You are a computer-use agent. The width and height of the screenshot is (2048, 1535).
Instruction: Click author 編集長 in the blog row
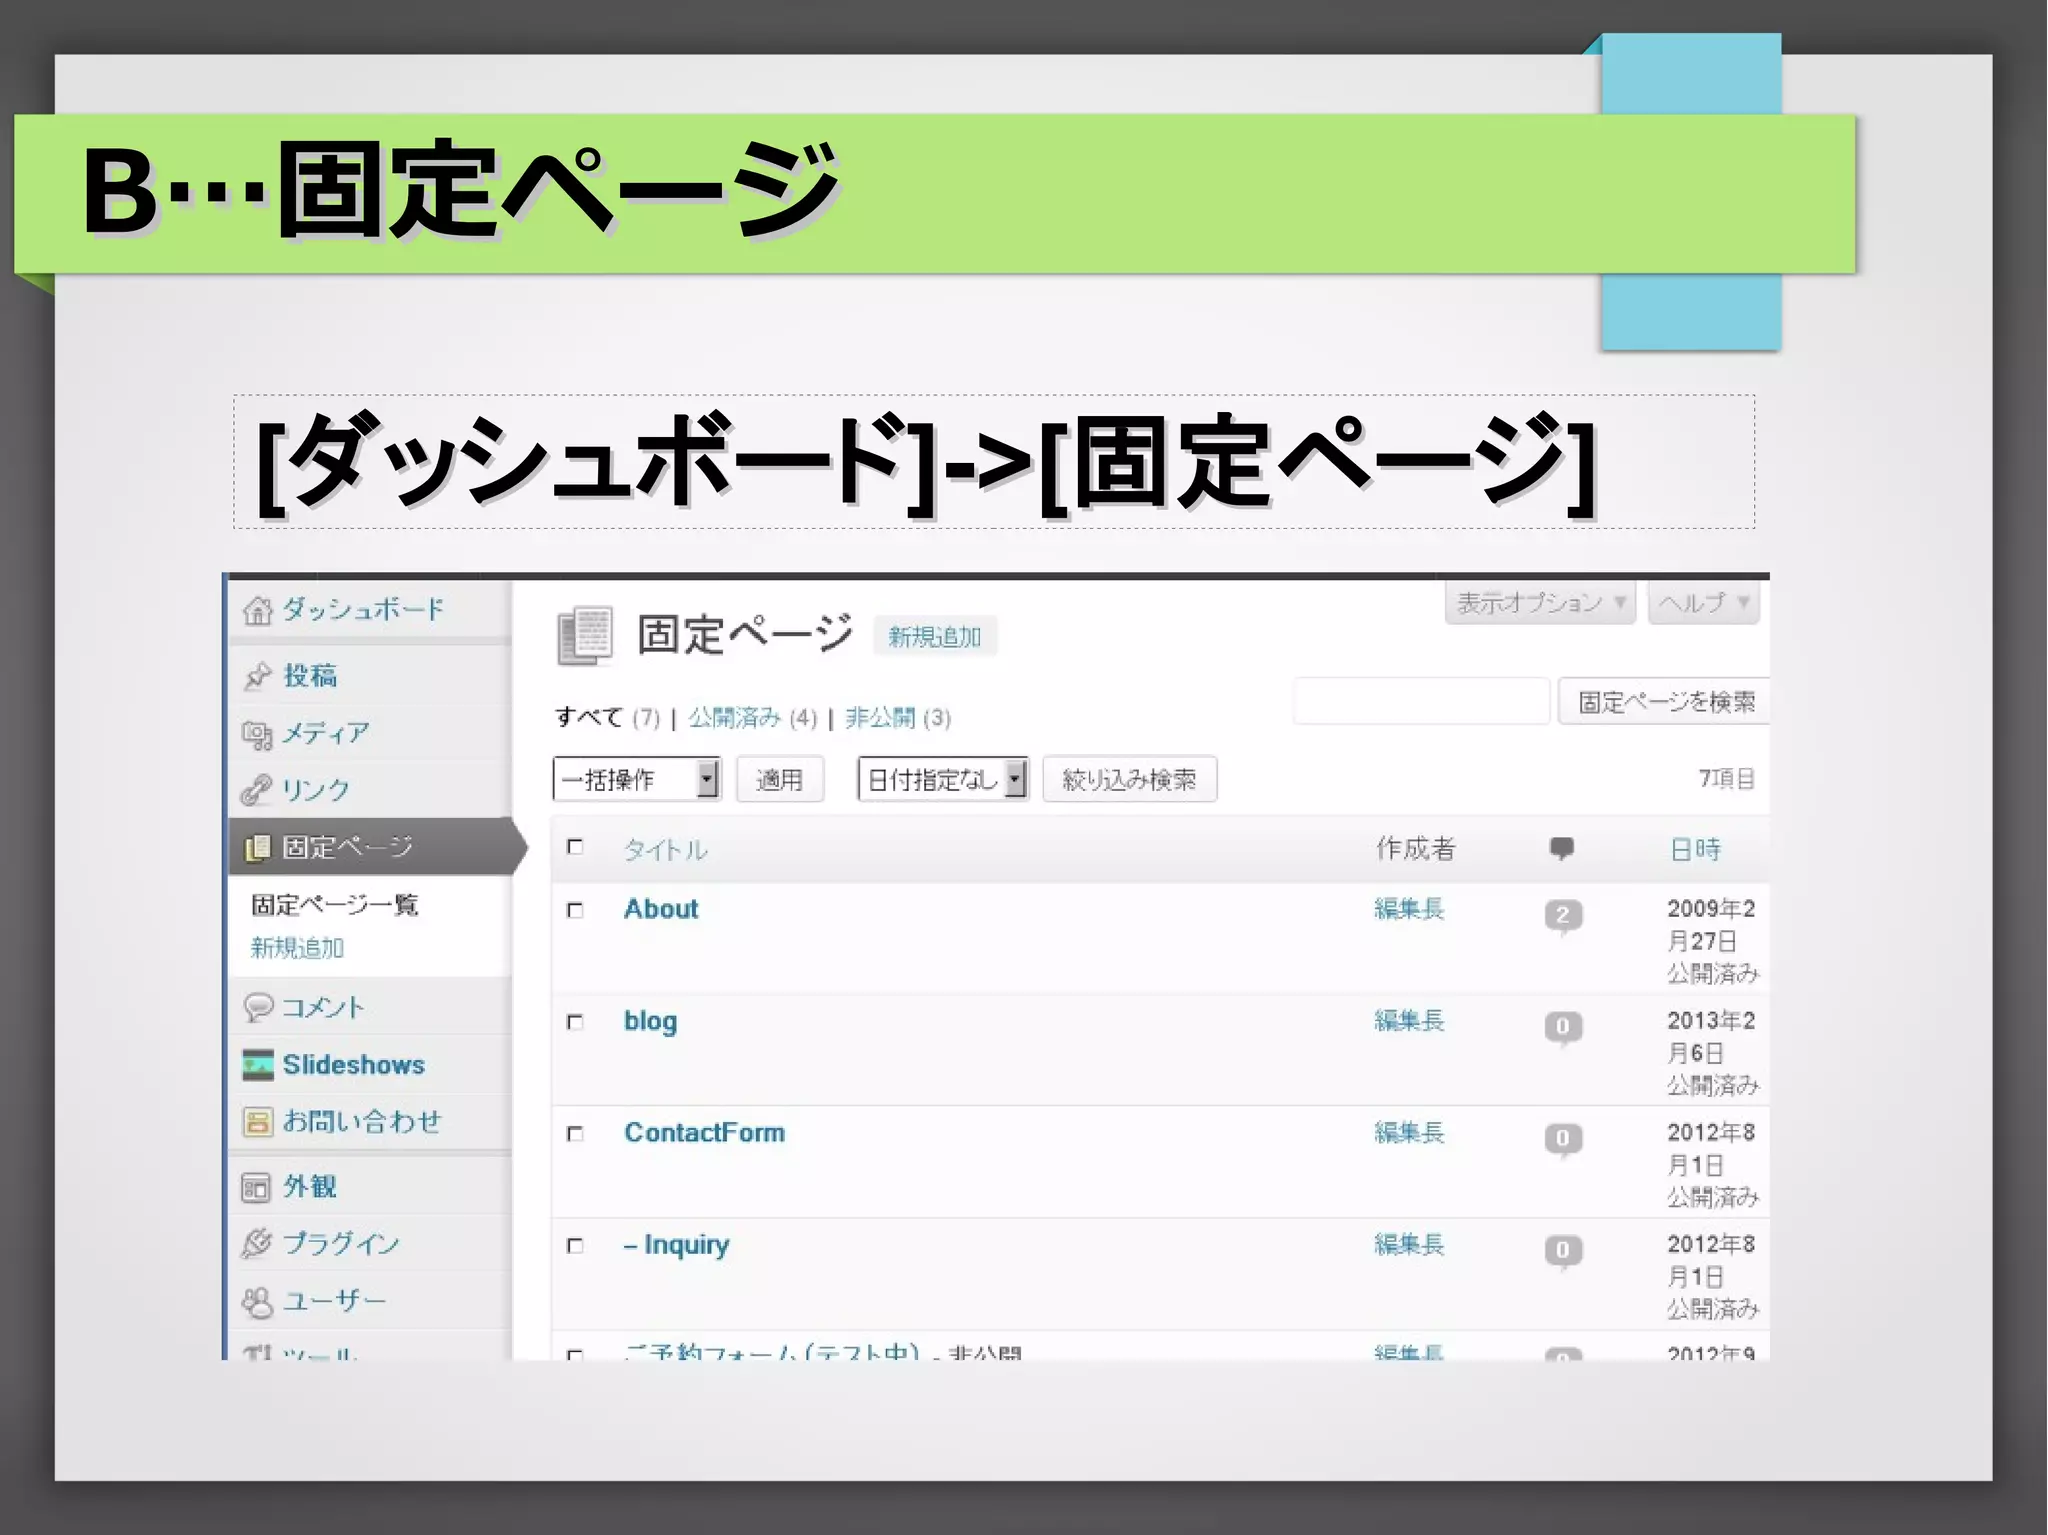tap(1409, 1021)
